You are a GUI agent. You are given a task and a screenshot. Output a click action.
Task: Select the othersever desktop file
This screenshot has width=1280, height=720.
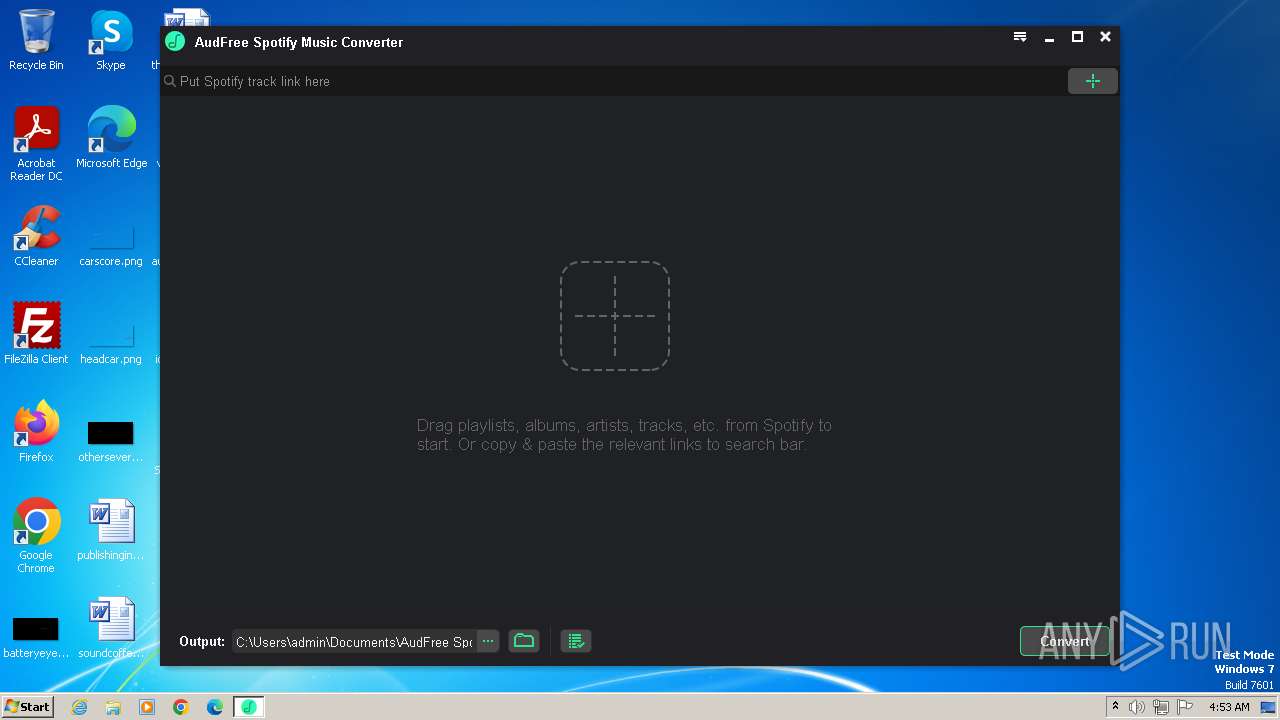111,440
